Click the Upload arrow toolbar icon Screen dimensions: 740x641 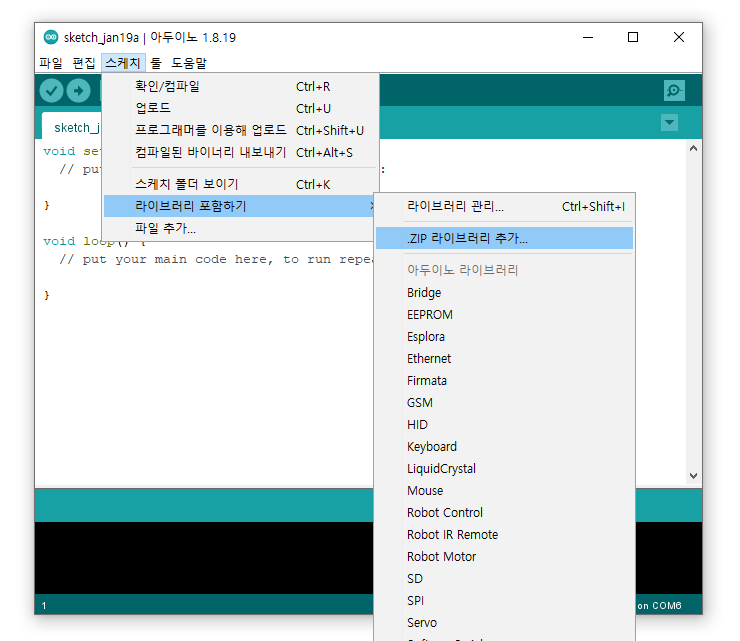coord(78,90)
